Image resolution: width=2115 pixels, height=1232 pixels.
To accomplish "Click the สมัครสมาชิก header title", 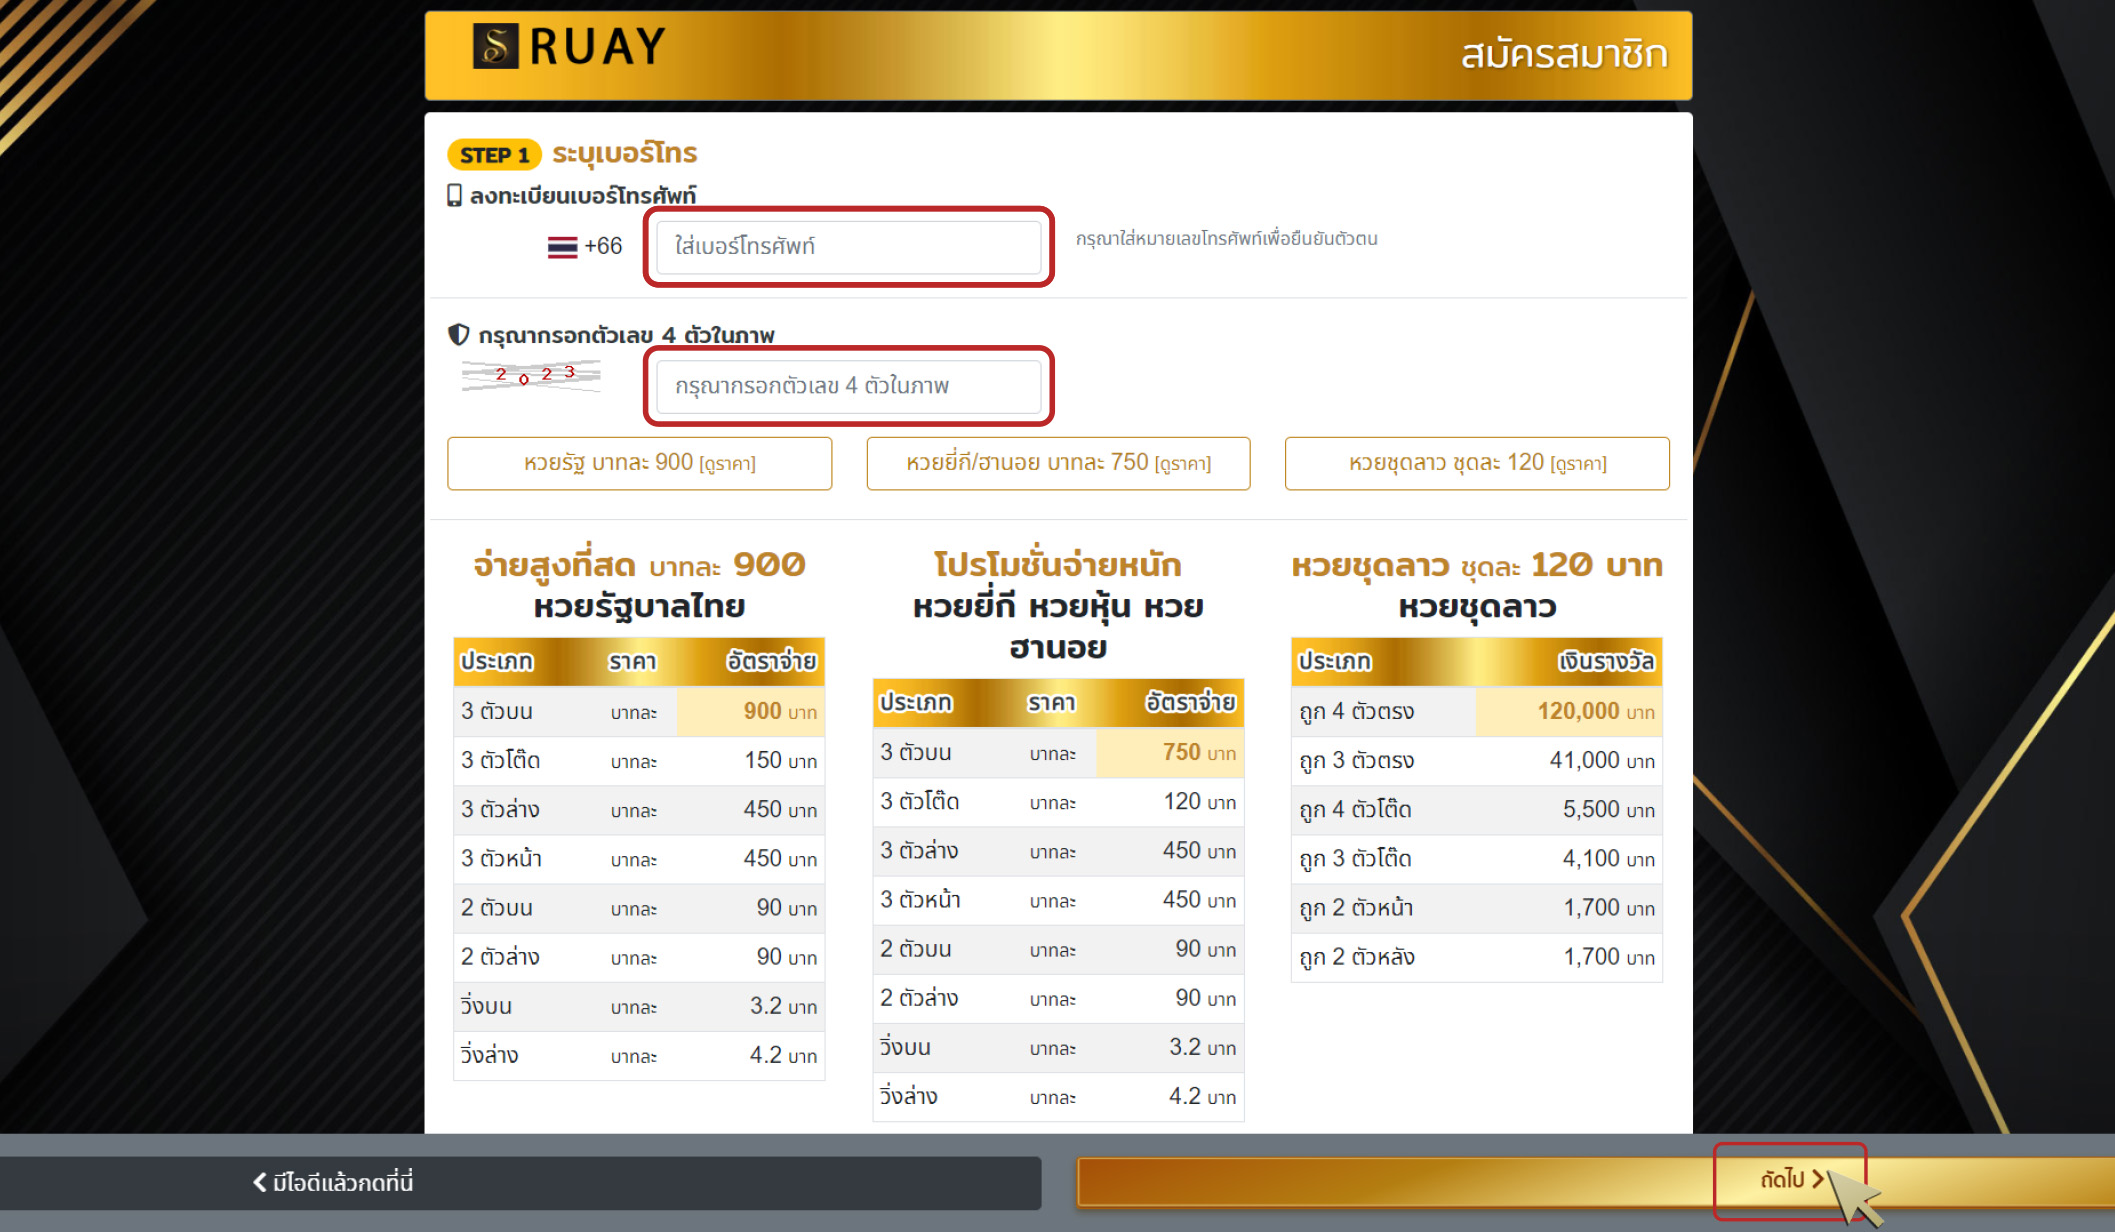I will coord(1563,54).
